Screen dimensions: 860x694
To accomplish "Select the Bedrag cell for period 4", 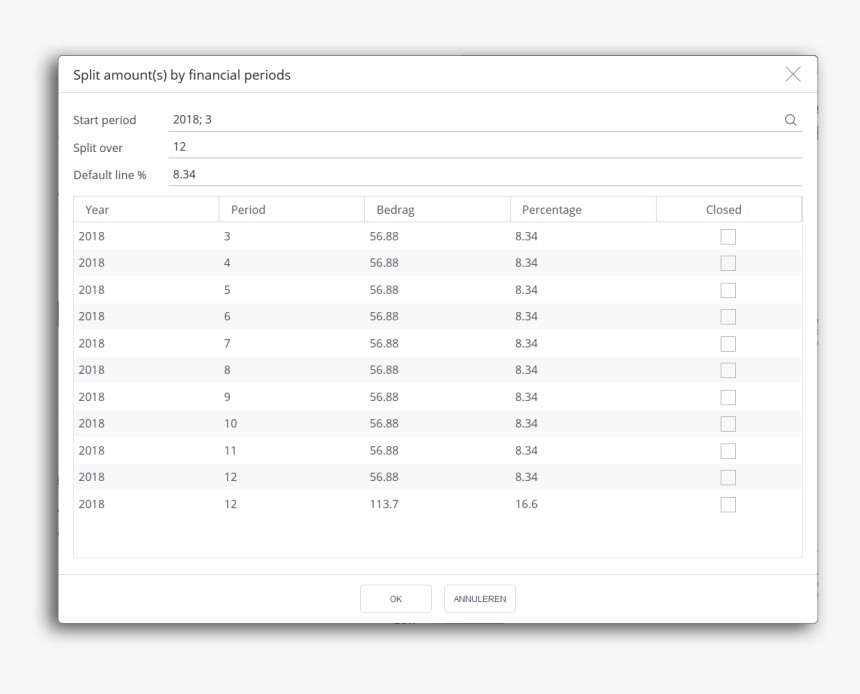I will 437,263.
